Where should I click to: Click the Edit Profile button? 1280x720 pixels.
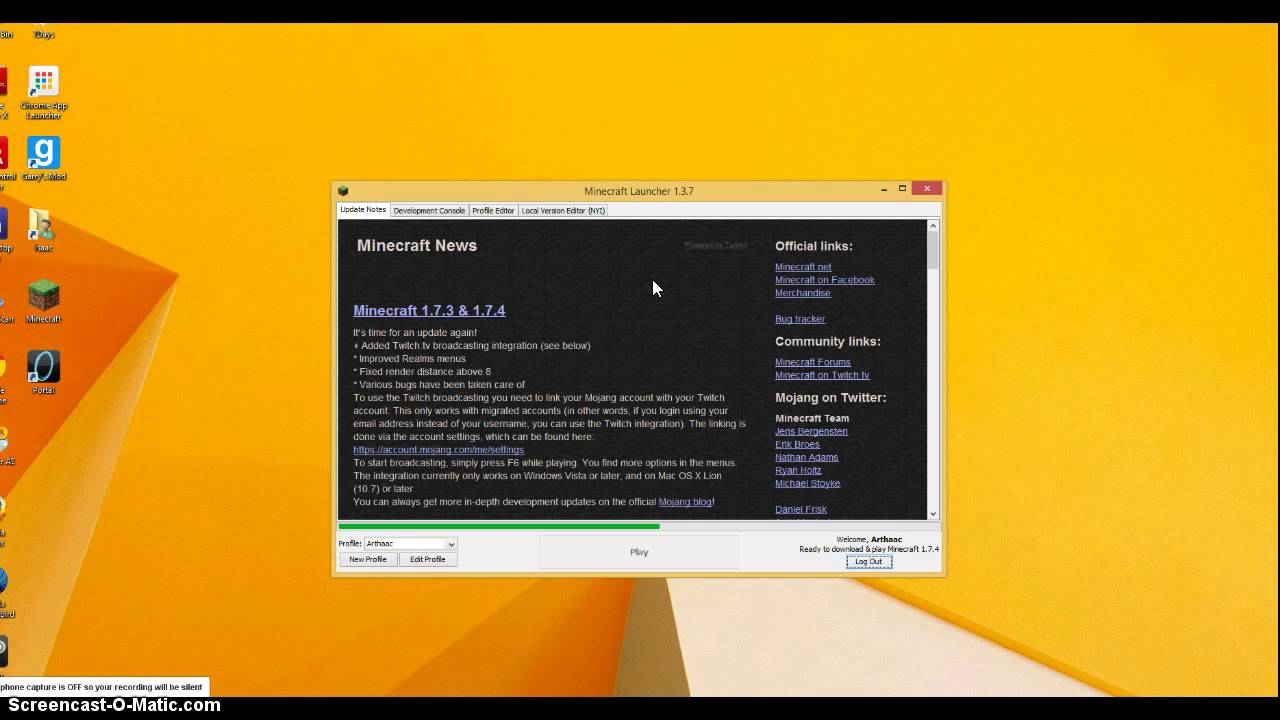tap(428, 559)
